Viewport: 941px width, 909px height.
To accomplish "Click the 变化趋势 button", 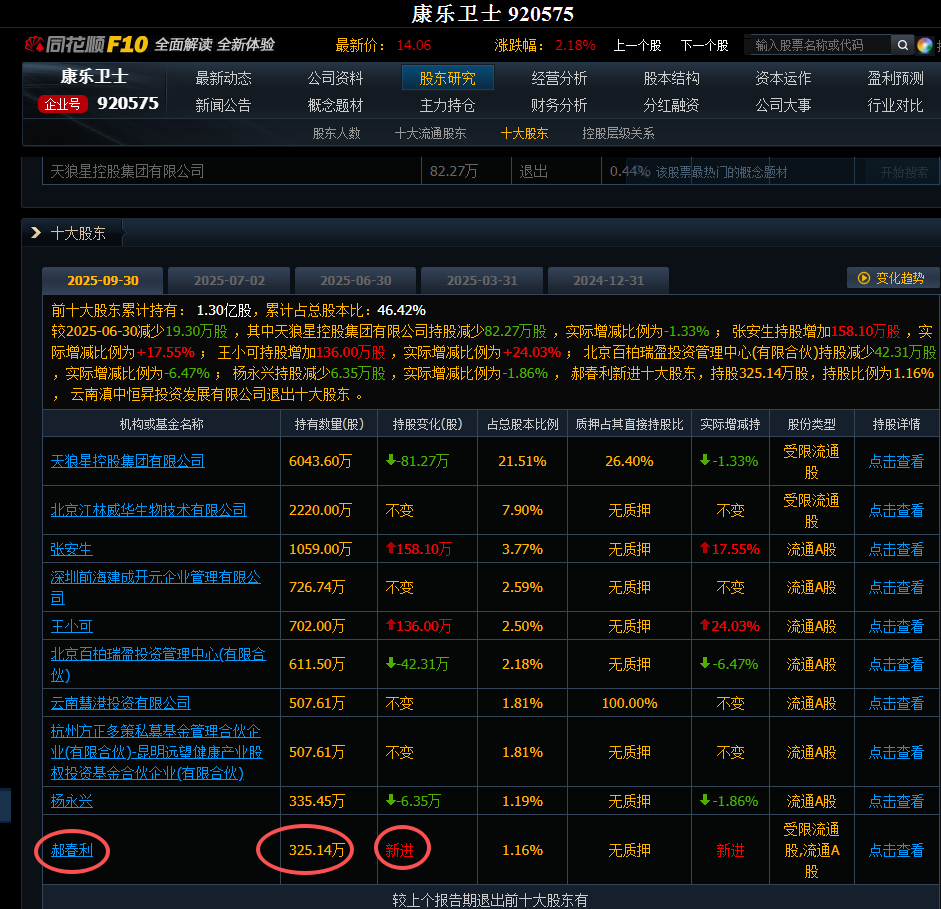I will click(x=893, y=278).
